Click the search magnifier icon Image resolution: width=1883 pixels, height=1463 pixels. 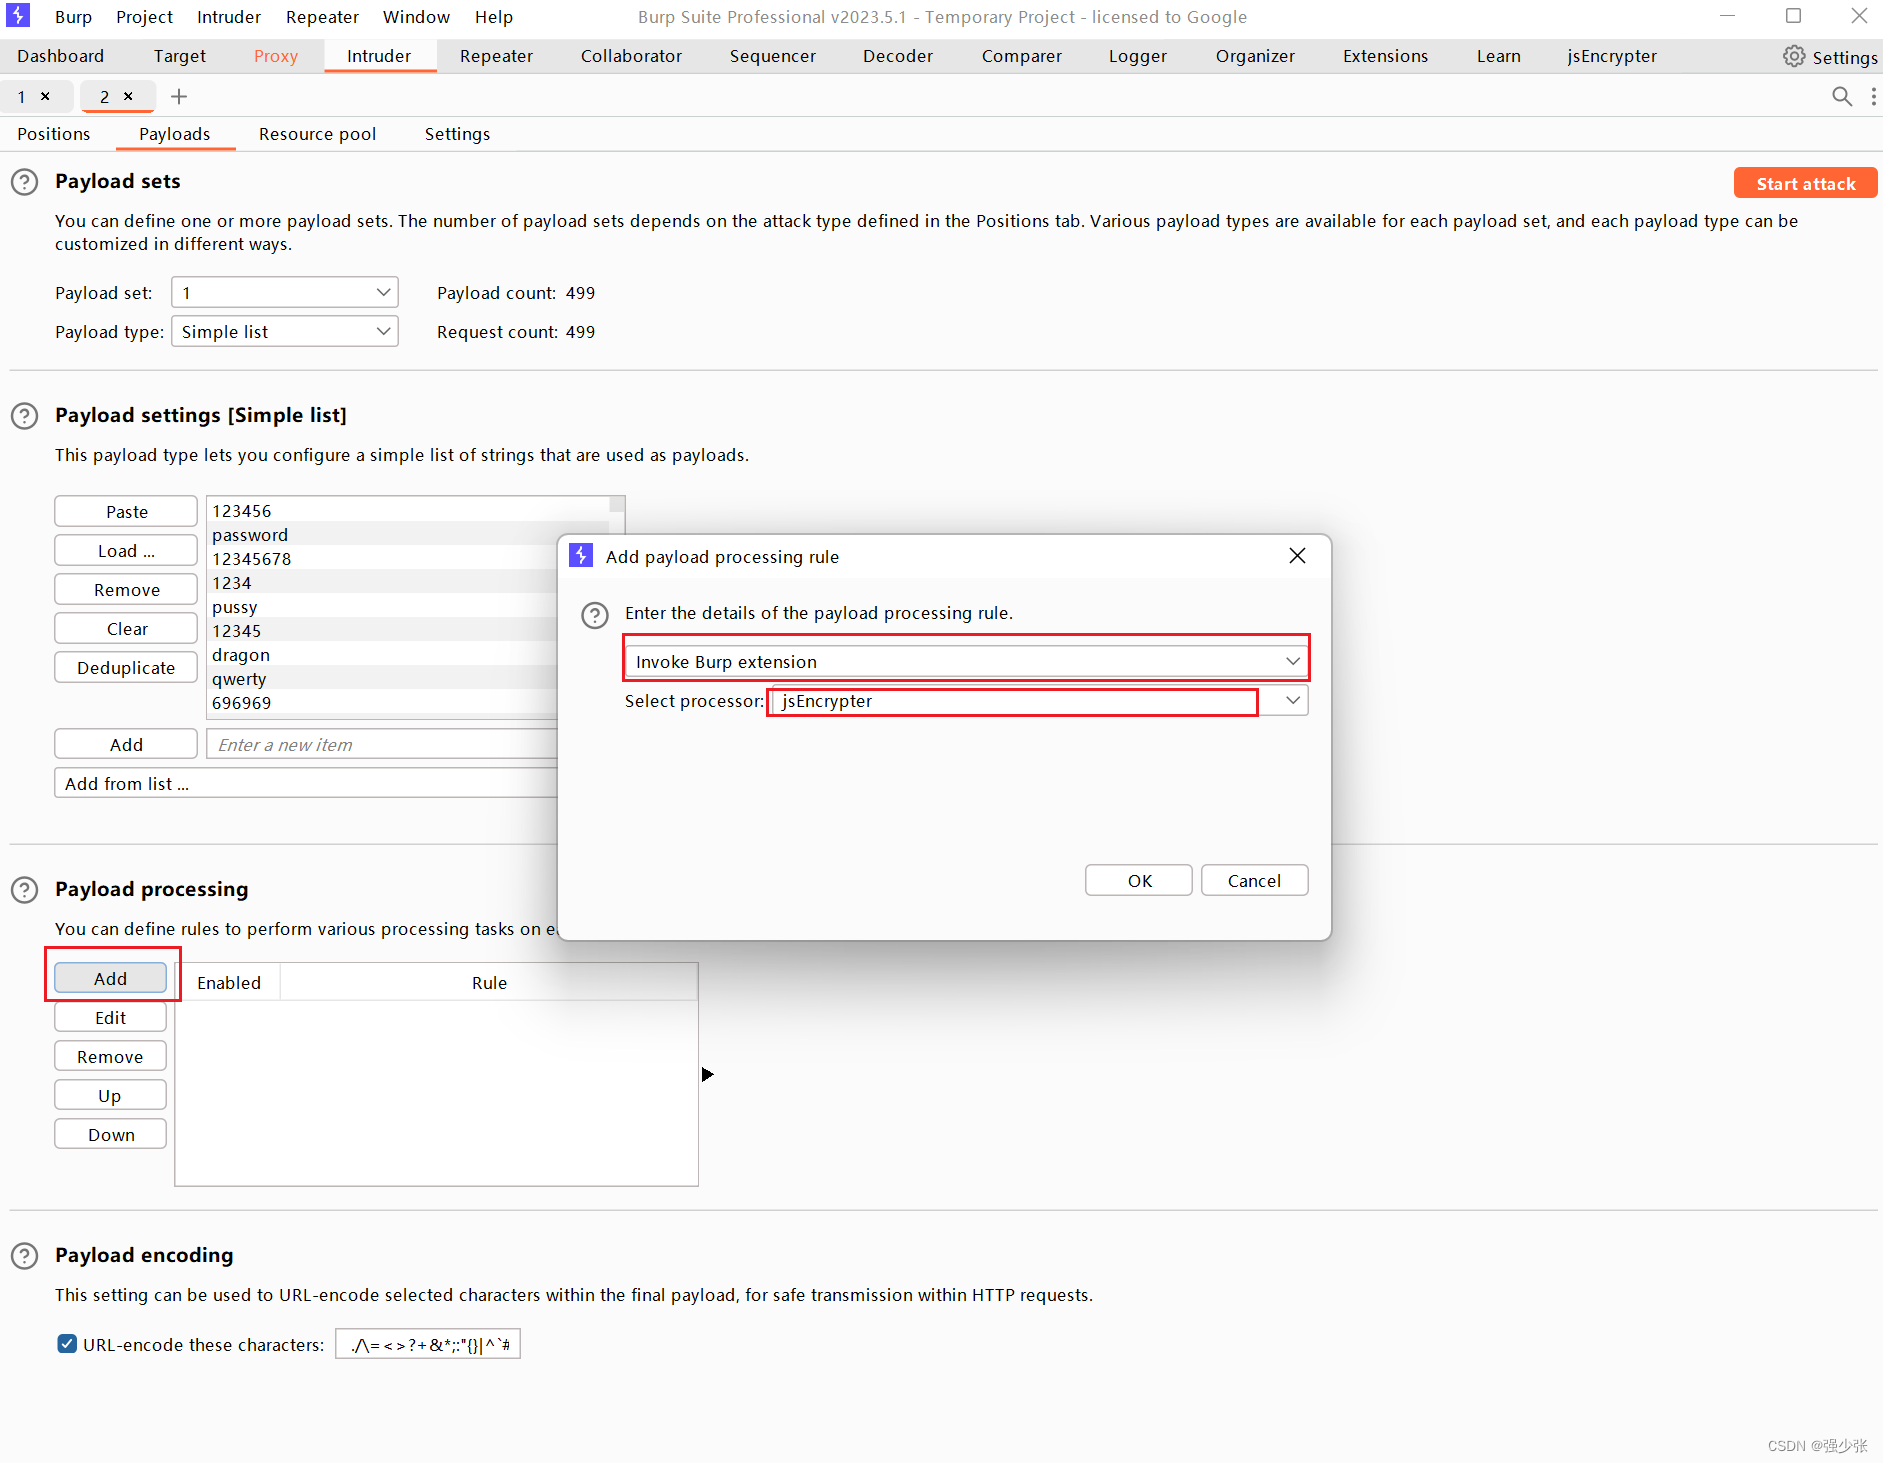pyautogui.click(x=1841, y=96)
